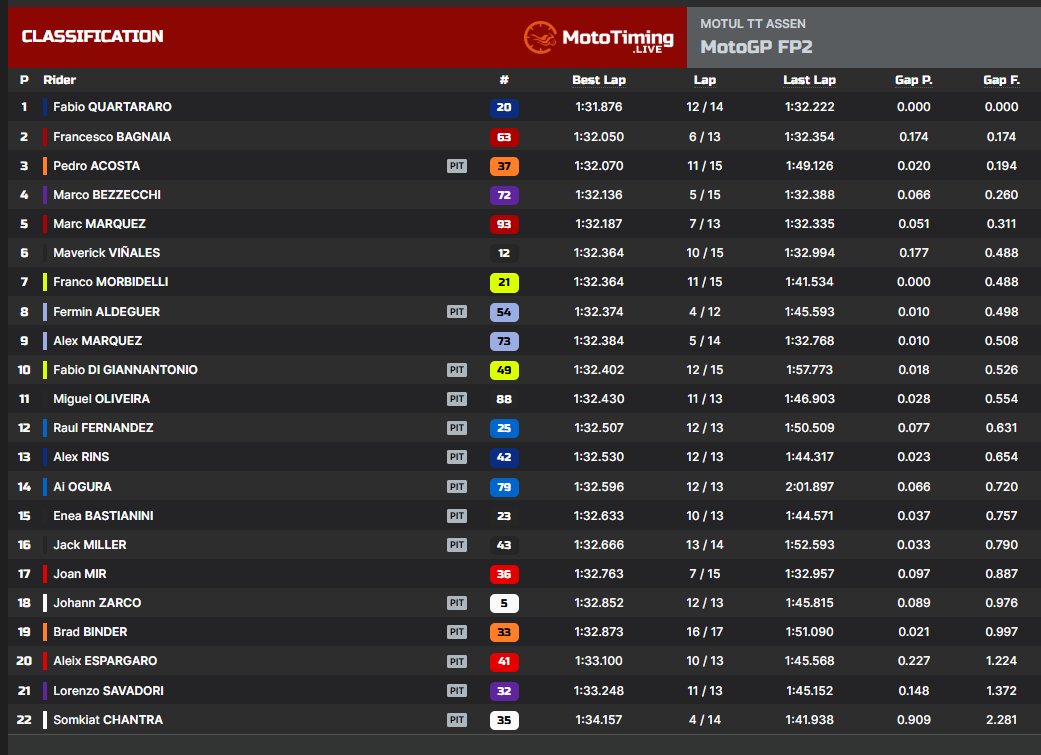Click gap to previous value 0.909
This screenshot has height=755, width=1041.
coord(914,720)
